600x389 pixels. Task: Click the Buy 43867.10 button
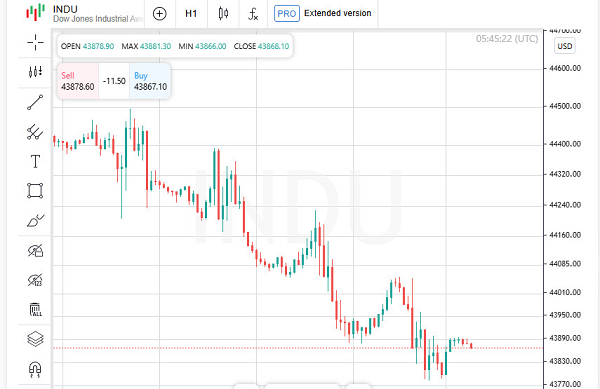click(150, 81)
